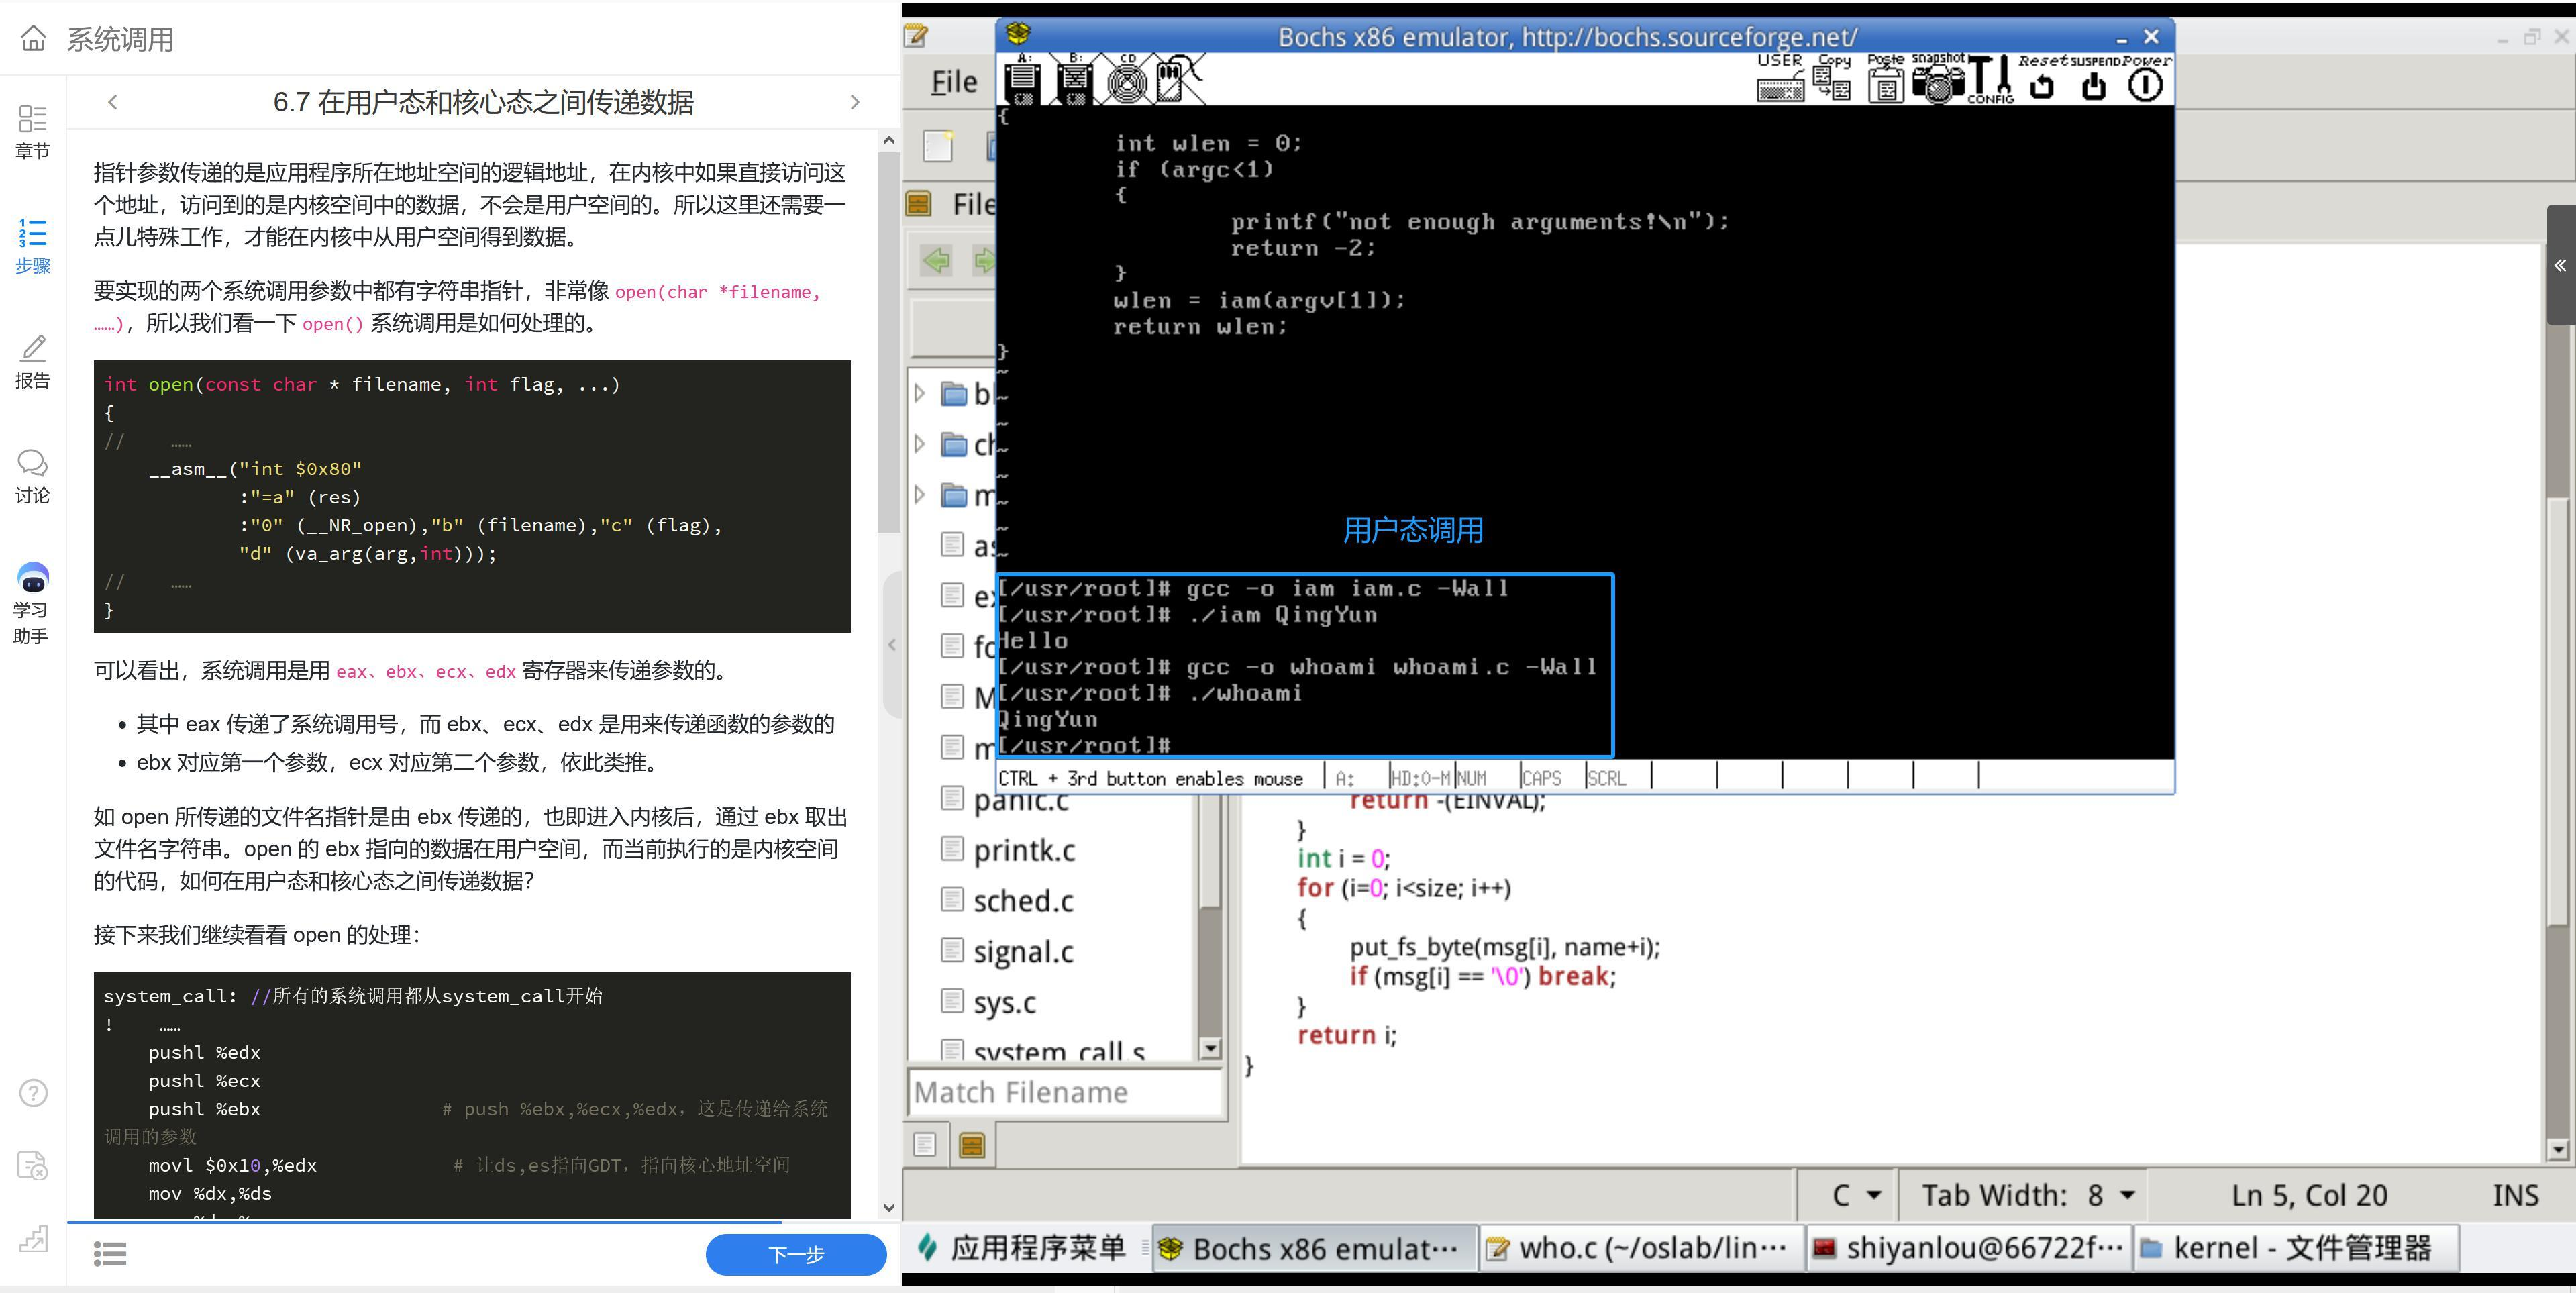
Task: Click the new document icon in editor toolbar
Action: click(938, 146)
